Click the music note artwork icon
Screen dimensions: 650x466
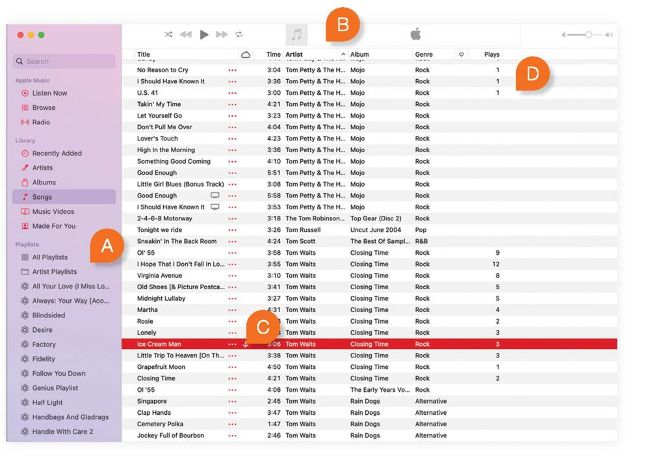coord(296,34)
